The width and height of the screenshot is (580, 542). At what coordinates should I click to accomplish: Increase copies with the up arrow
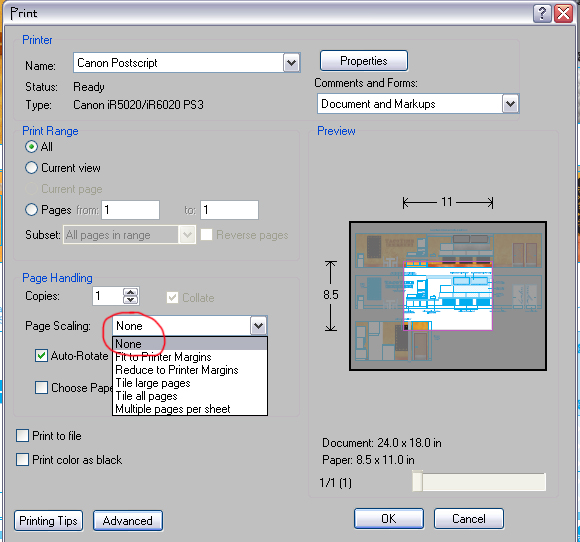tap(130, 292)
